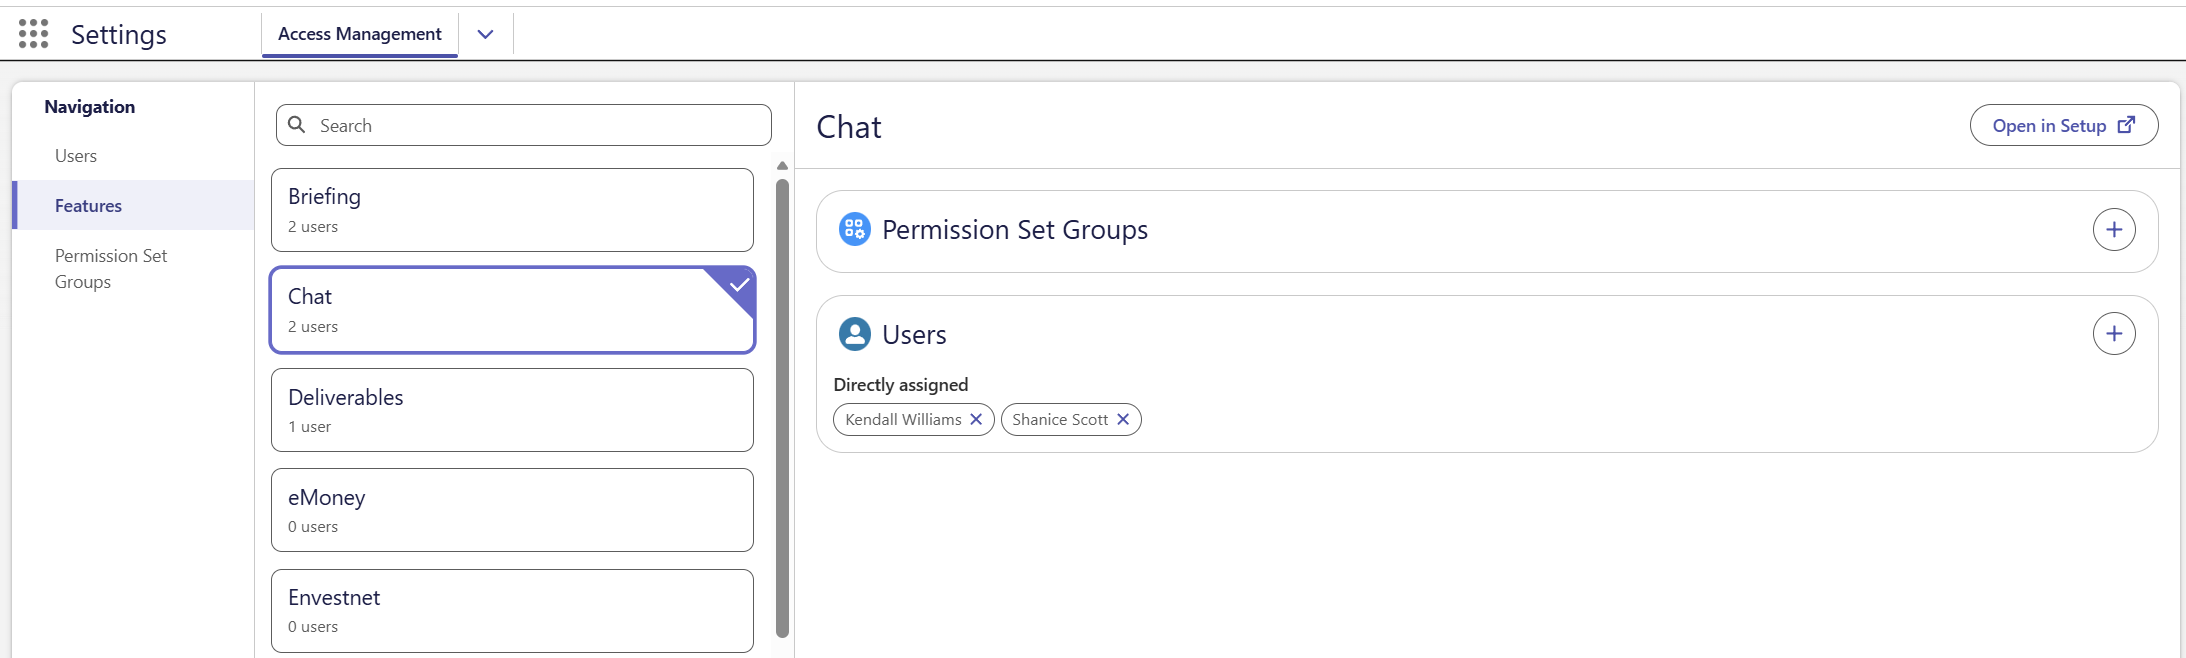Click the Users section heading

914,335
